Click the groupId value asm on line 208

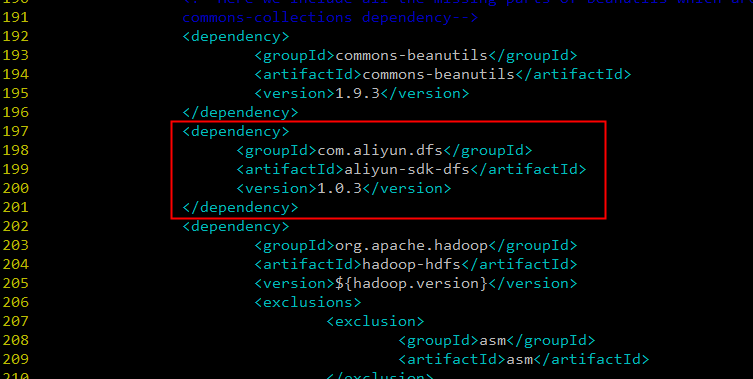492,341
